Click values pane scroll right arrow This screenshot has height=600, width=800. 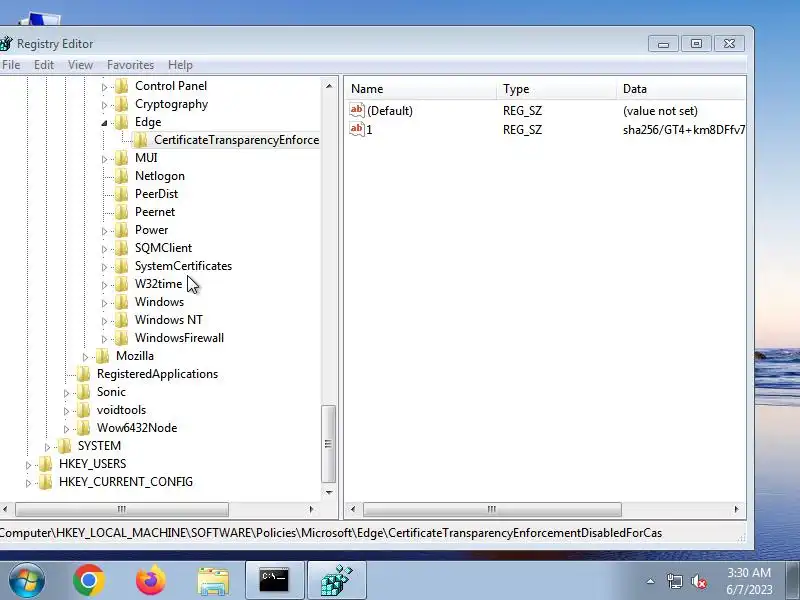(x=736, y=509)
